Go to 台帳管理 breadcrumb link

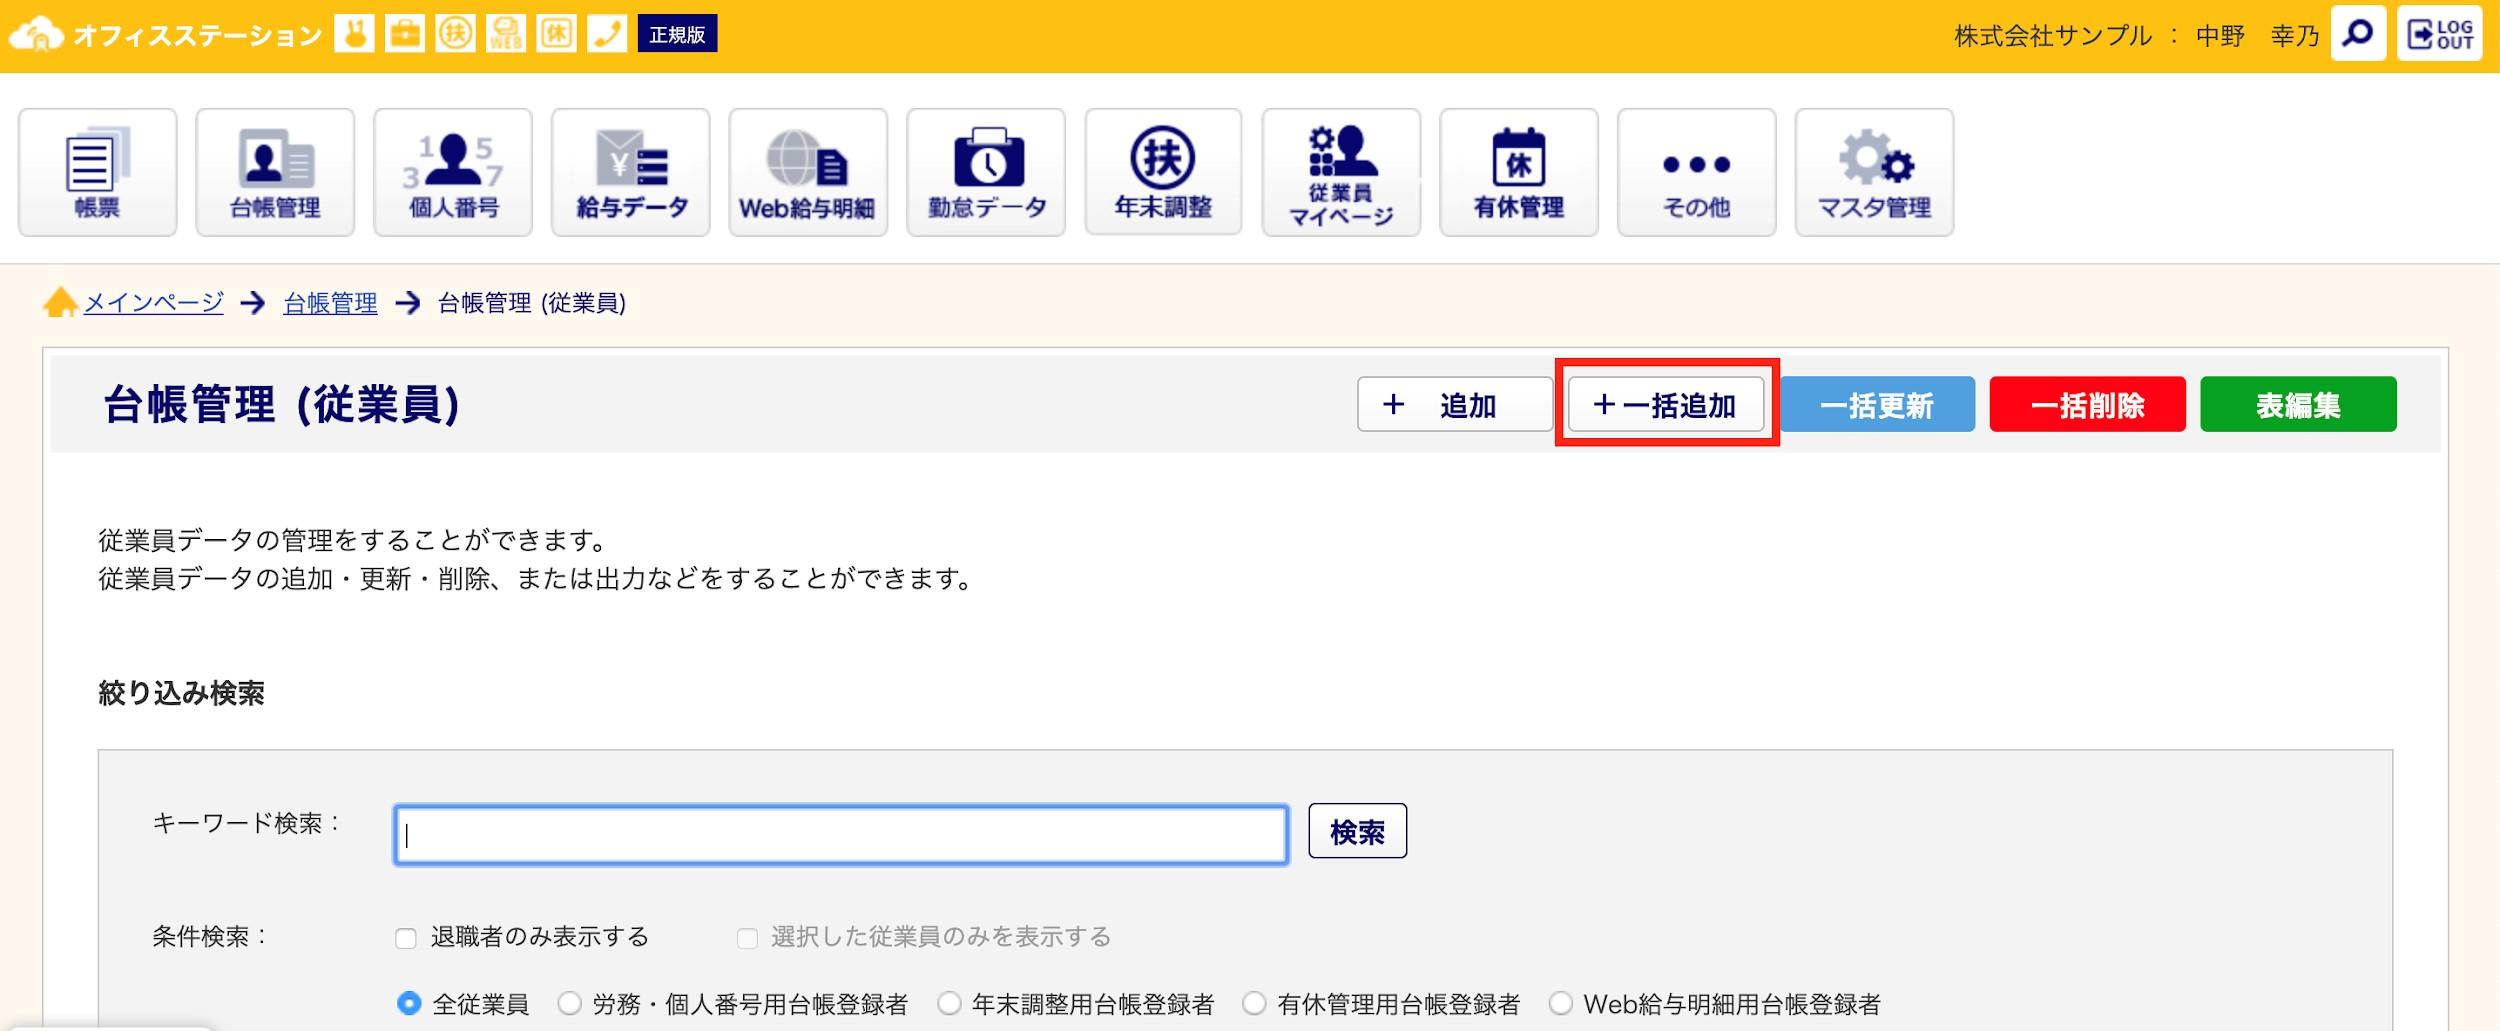pos(330,302)
